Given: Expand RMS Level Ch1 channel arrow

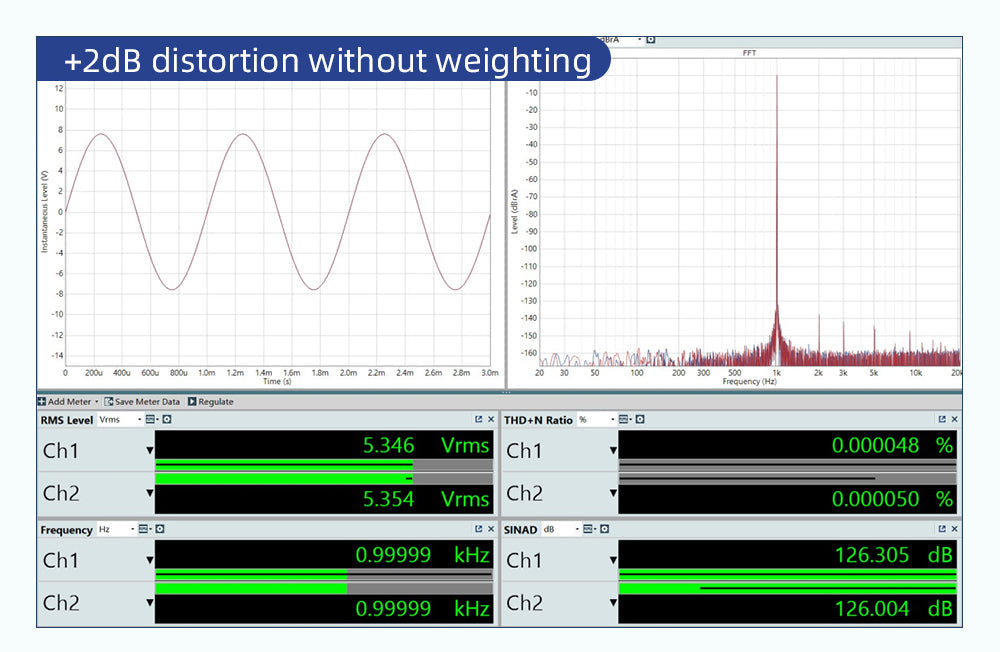Looking at the screenshot, I should 150,451.
